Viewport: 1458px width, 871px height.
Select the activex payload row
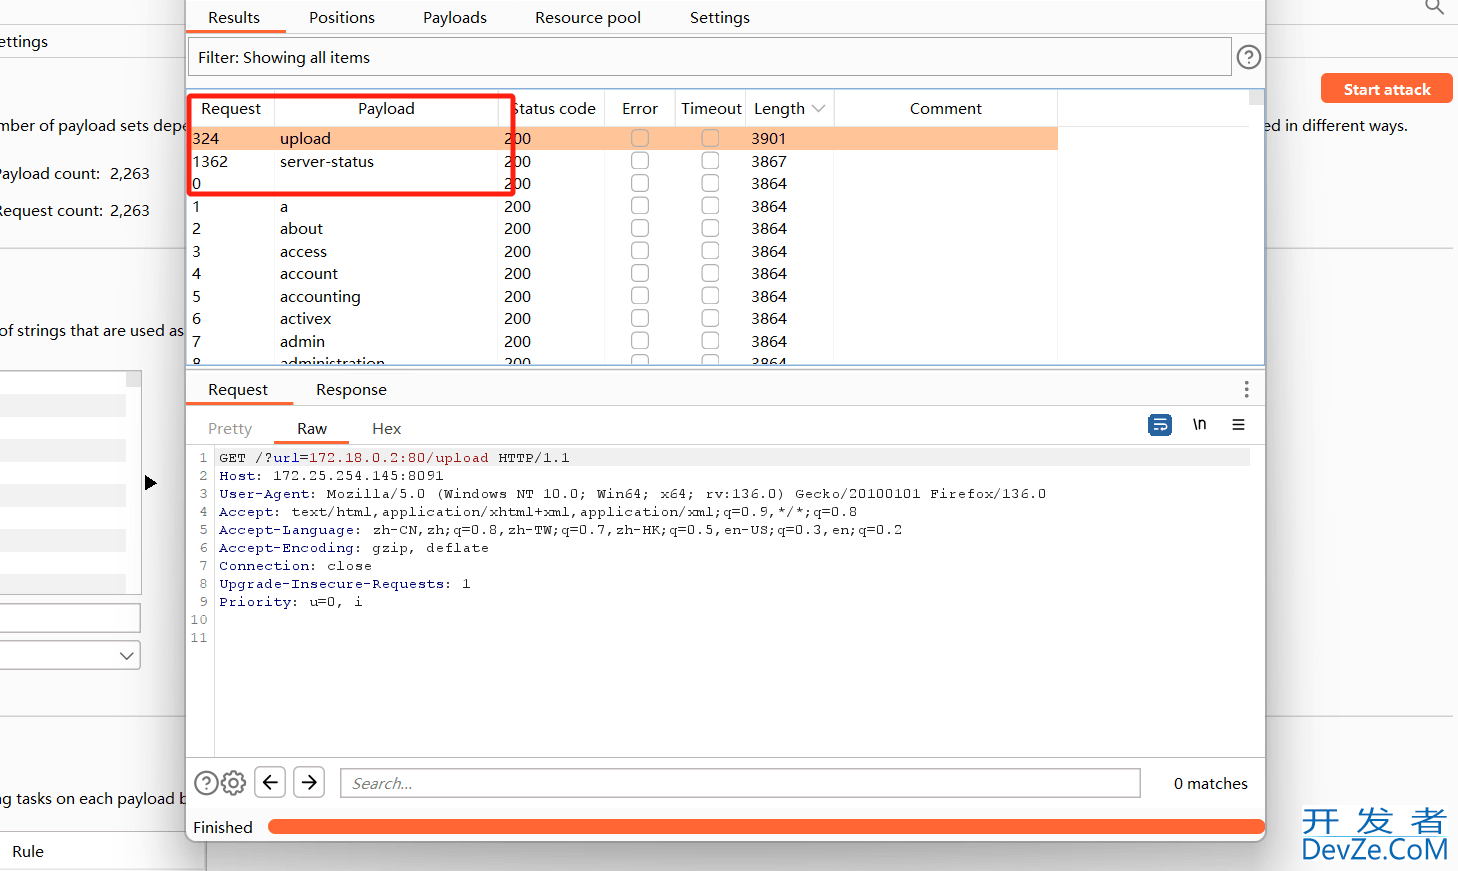(623, 318)
